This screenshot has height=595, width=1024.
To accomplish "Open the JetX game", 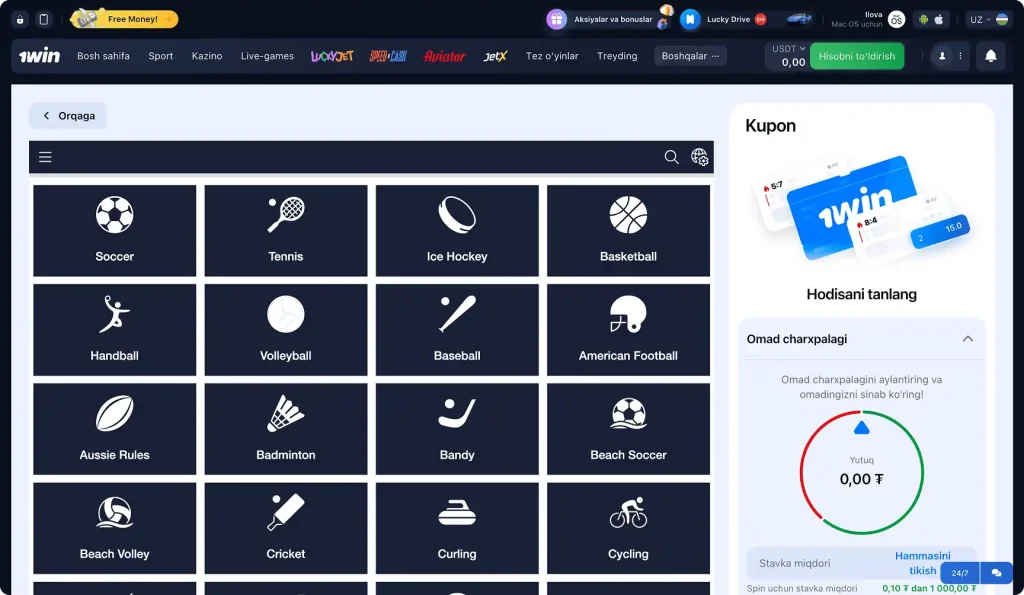I will coord(495,56).
